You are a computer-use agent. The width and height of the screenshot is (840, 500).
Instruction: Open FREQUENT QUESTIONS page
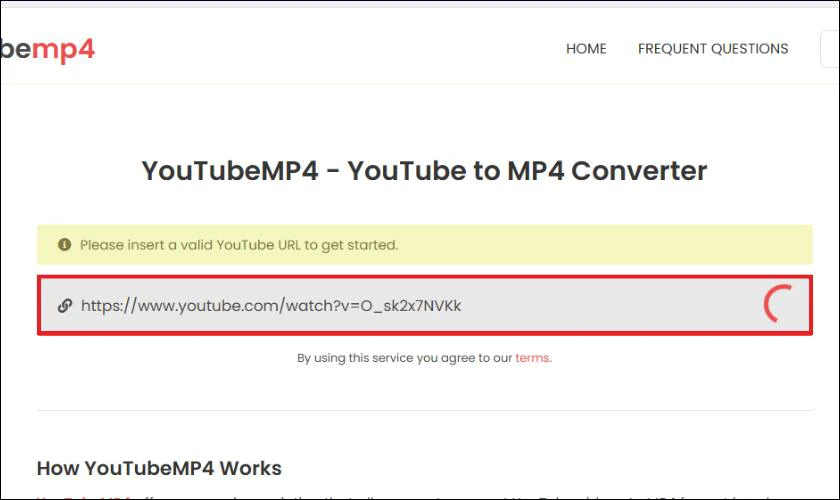pyautogui.click(x=712, y=49)
